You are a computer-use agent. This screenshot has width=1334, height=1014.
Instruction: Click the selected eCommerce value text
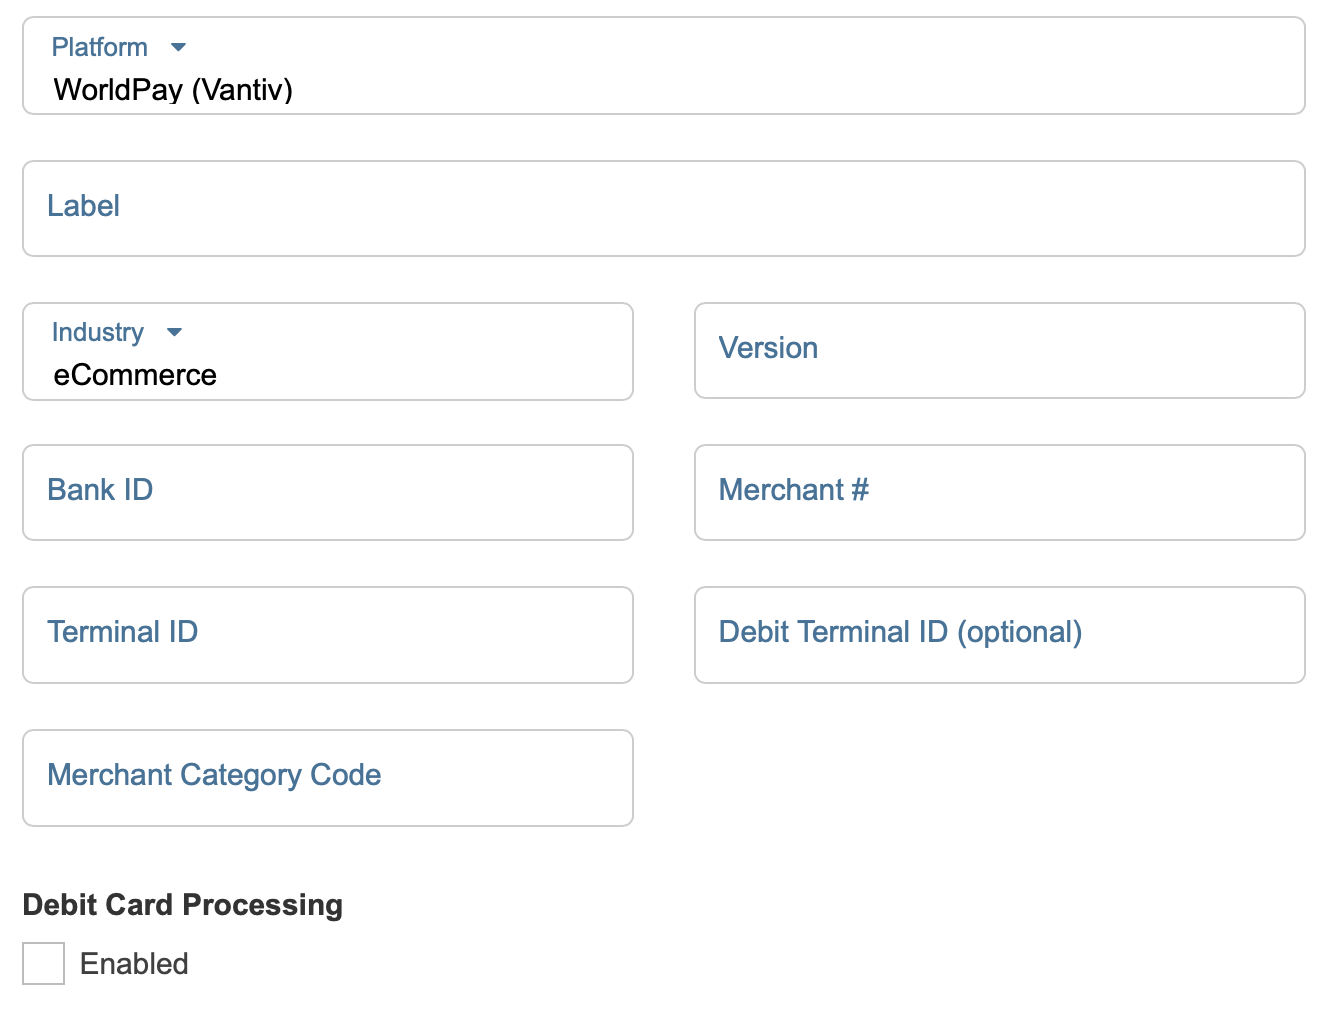(x=135, y=375)
